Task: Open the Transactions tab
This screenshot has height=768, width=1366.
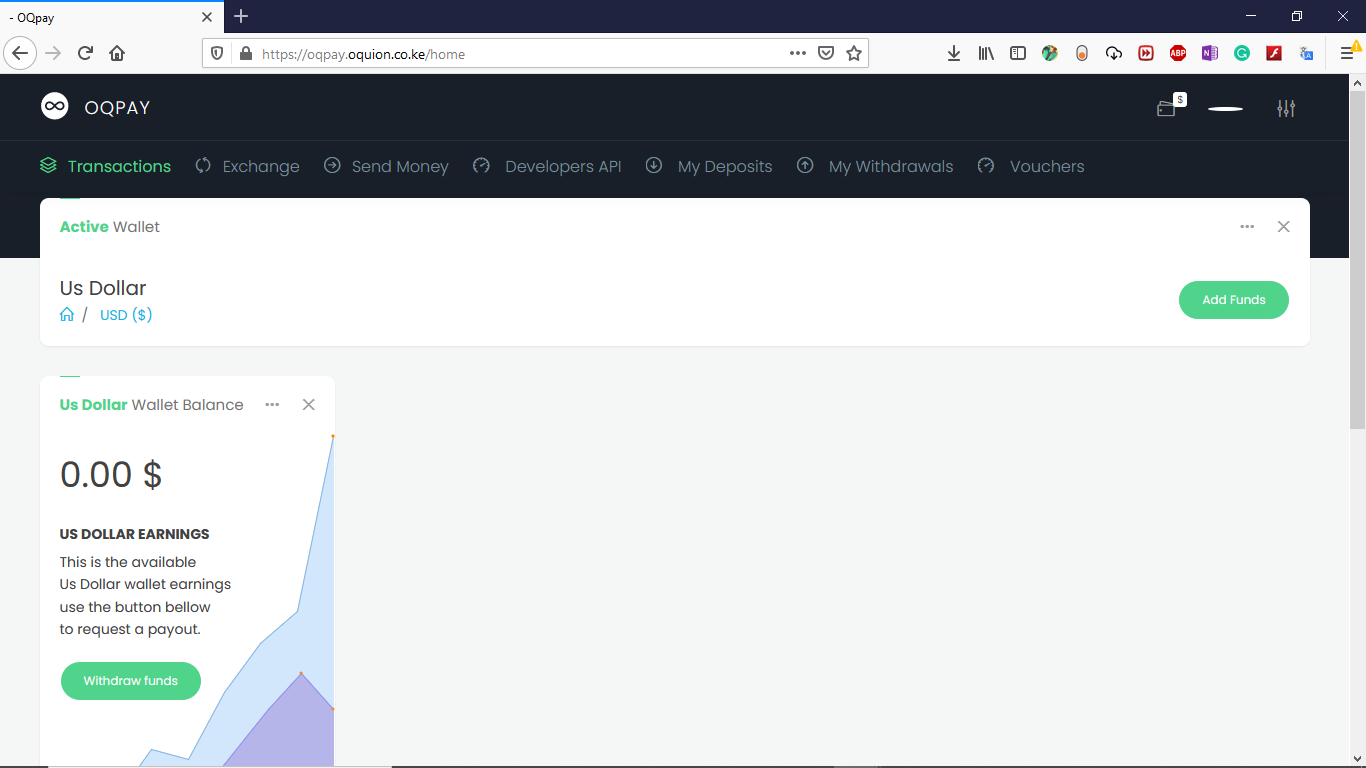Action: pyautogui.click(x=105, y=166)
